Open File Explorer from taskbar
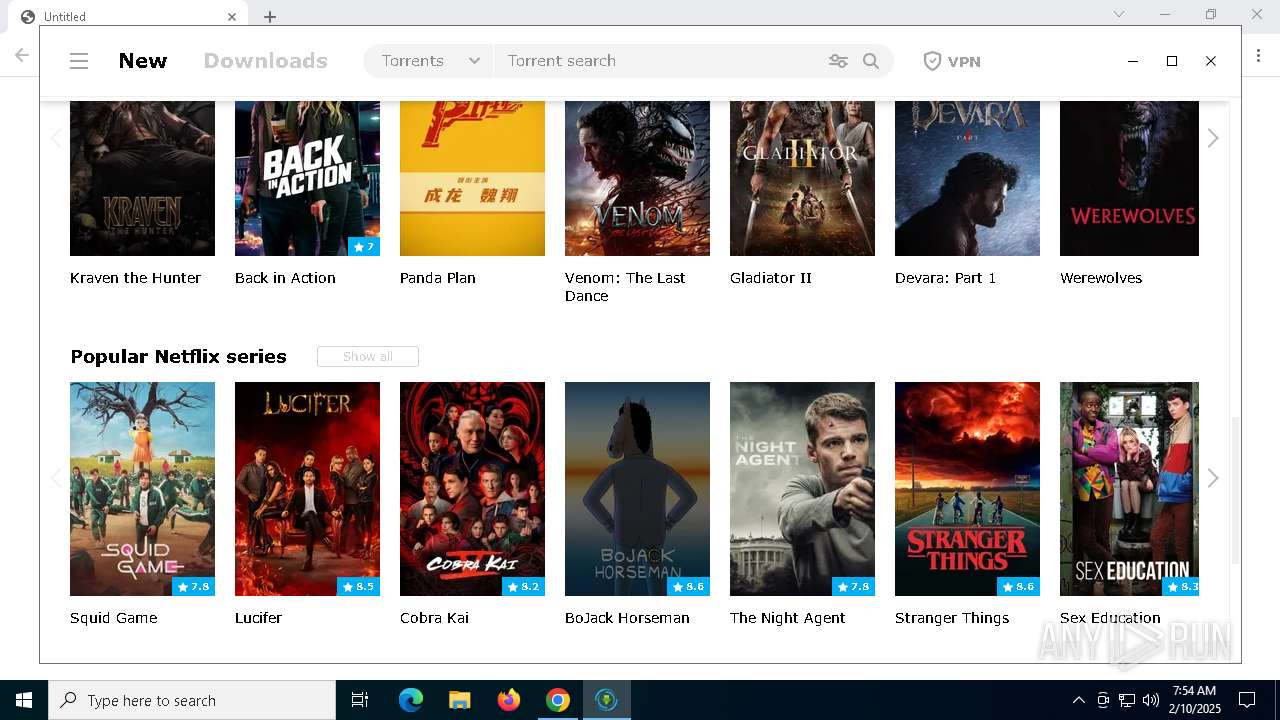1280x720 pixels. (460, 700)
